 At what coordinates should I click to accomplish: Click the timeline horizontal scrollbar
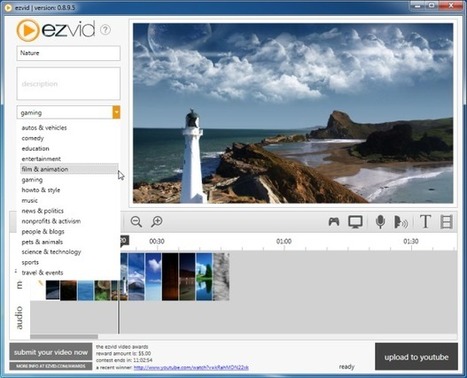[x=64, y=337]
